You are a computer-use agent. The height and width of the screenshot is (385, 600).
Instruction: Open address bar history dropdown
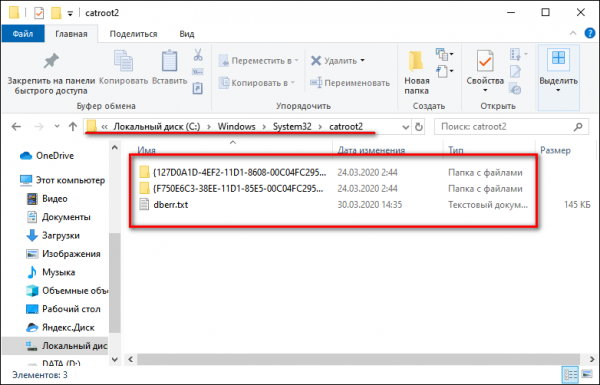pyautogui.click(x=406, y=127)
